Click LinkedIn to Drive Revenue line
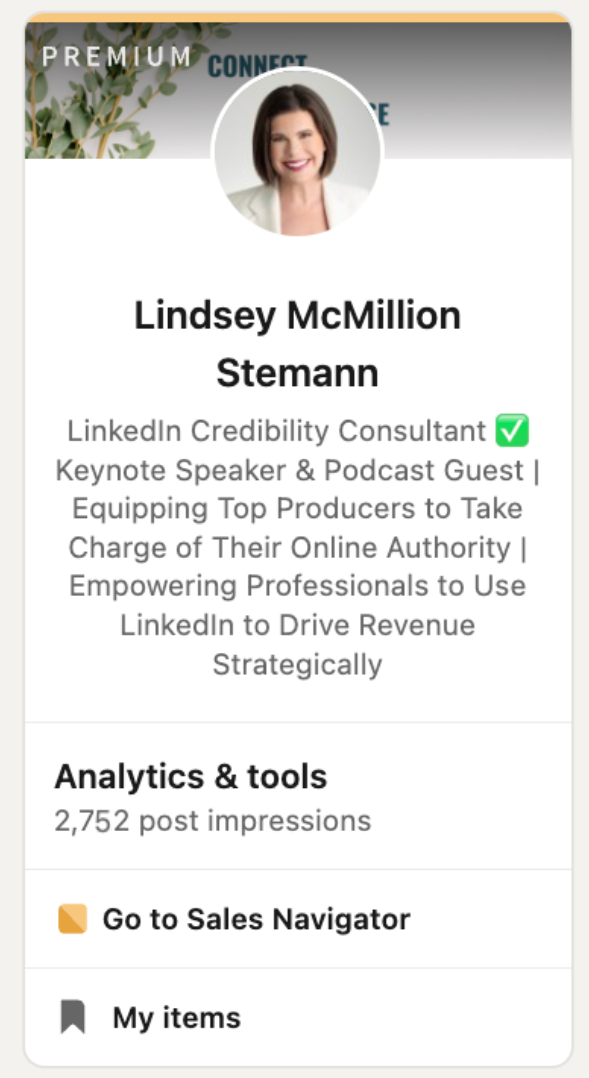 click(298, 625)
